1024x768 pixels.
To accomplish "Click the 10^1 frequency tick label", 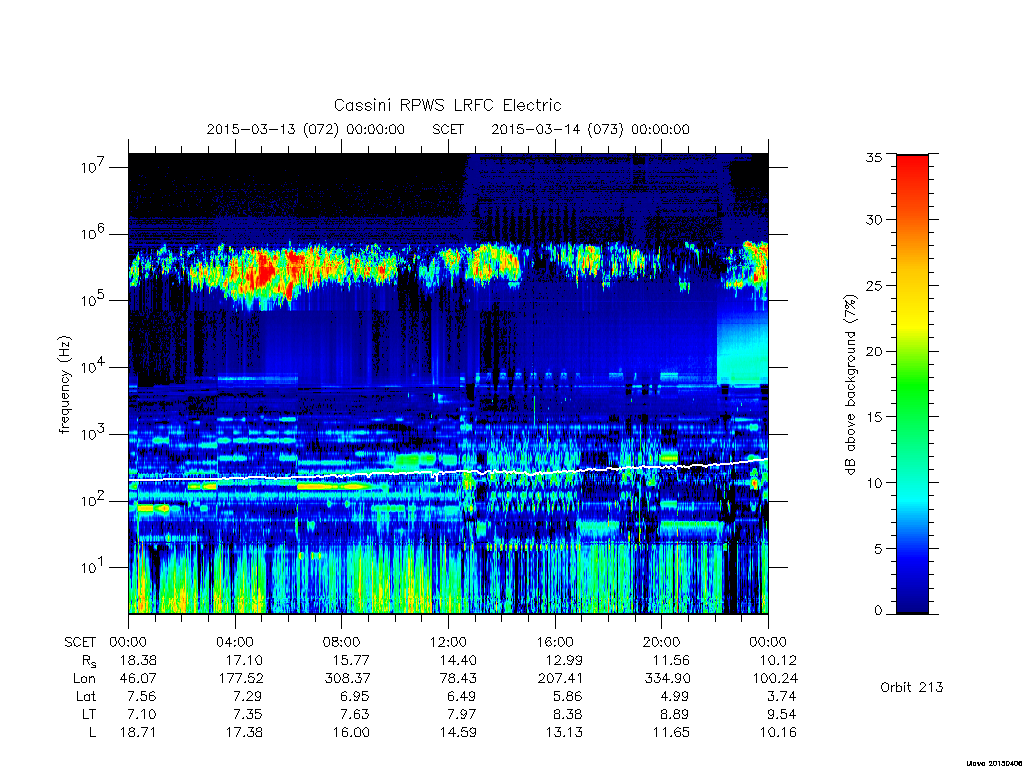I will click(x=93, y=568).
